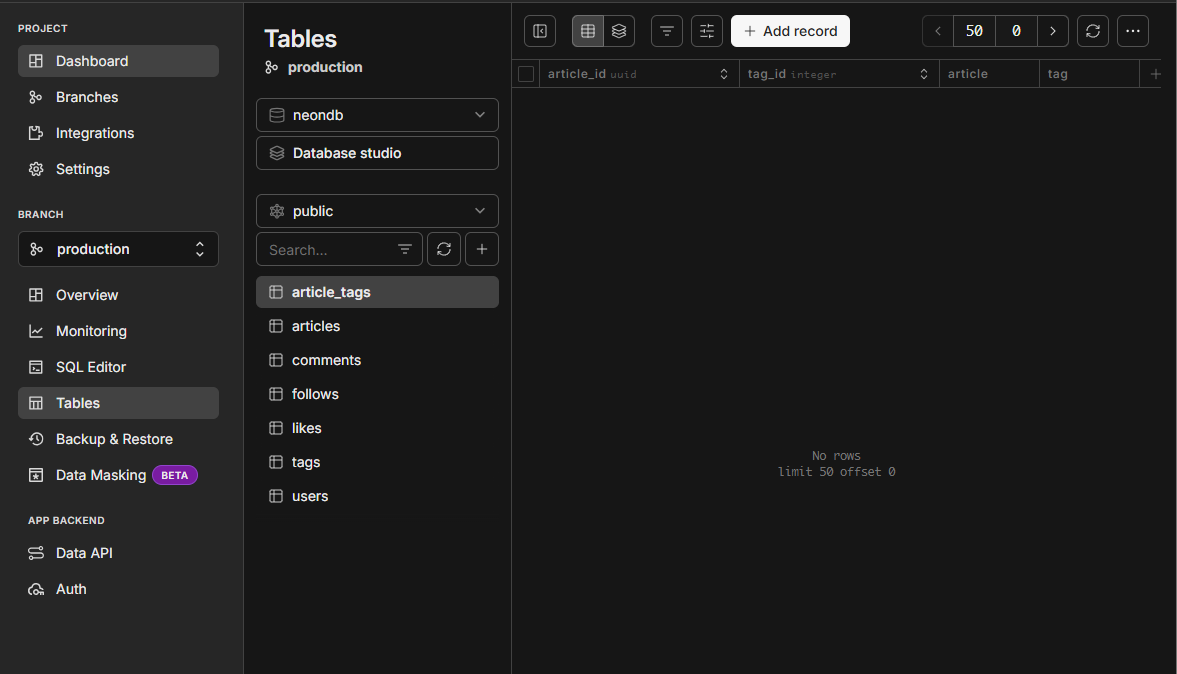Open the tags table
1177x674 pixels.
(x=378, y=462)
